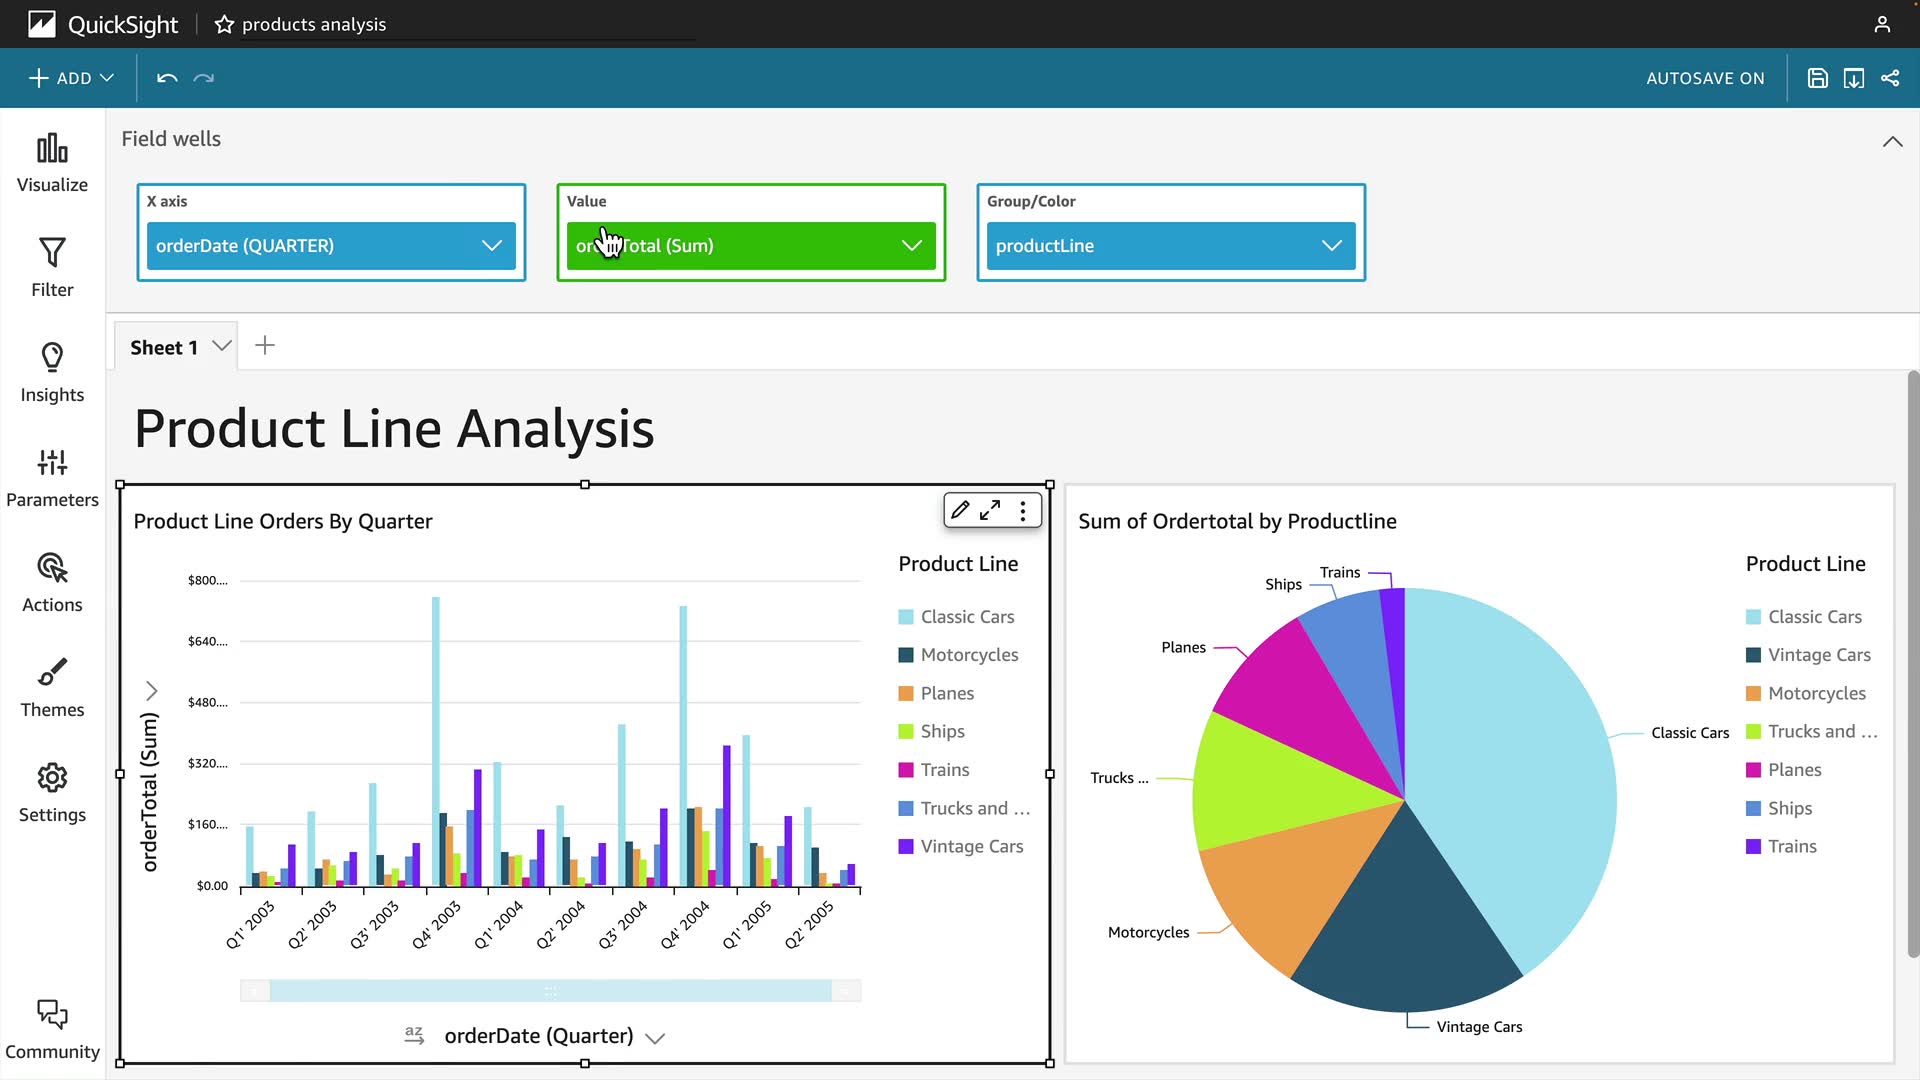Favorite the products analysis with star

[x=224, y=24]
